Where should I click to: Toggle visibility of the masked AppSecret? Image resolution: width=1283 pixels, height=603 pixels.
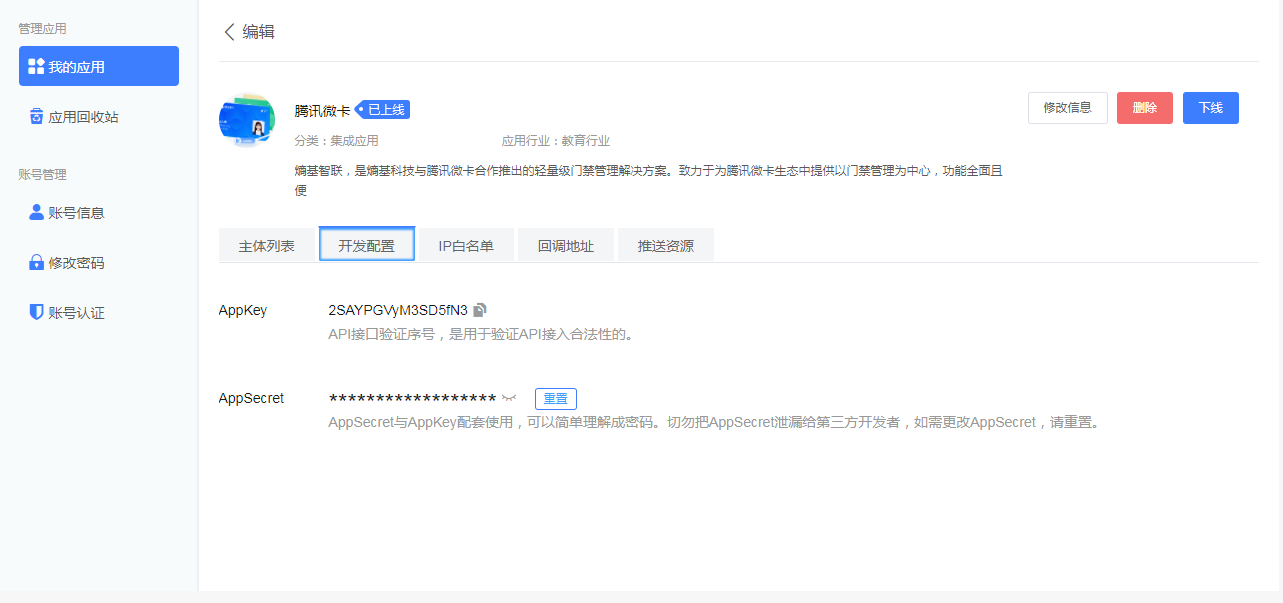[510, 397]
